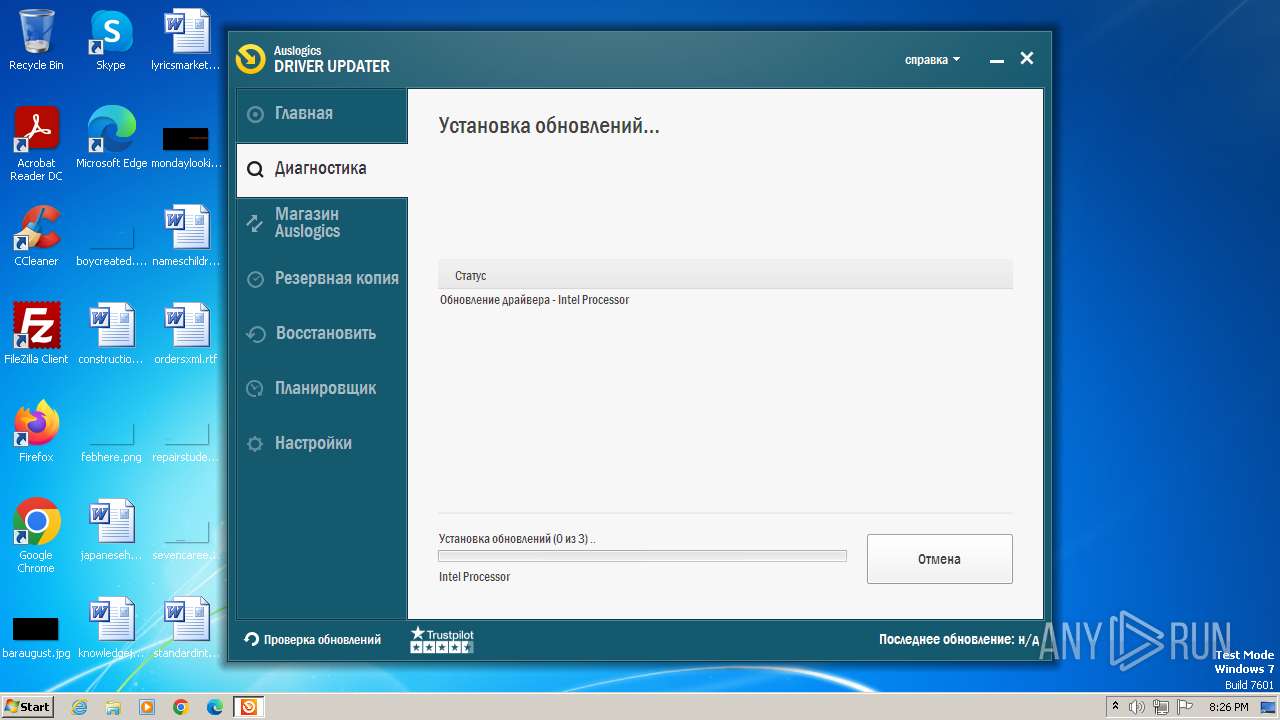This screenshot has height=720, width=1280.
Task: Open CCleaner desktop shortcut
Action: 36,236
